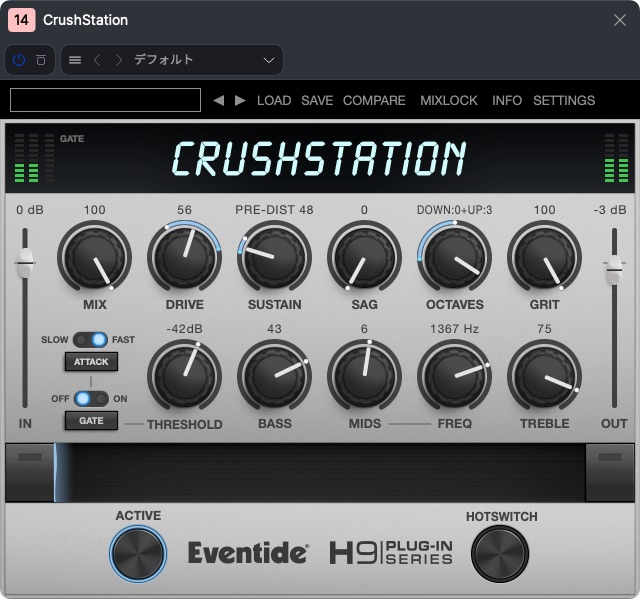The height and width of the screenshot is (599, 640).
Task: Click the IN level fader handle
Action: (x=26, y=262)
